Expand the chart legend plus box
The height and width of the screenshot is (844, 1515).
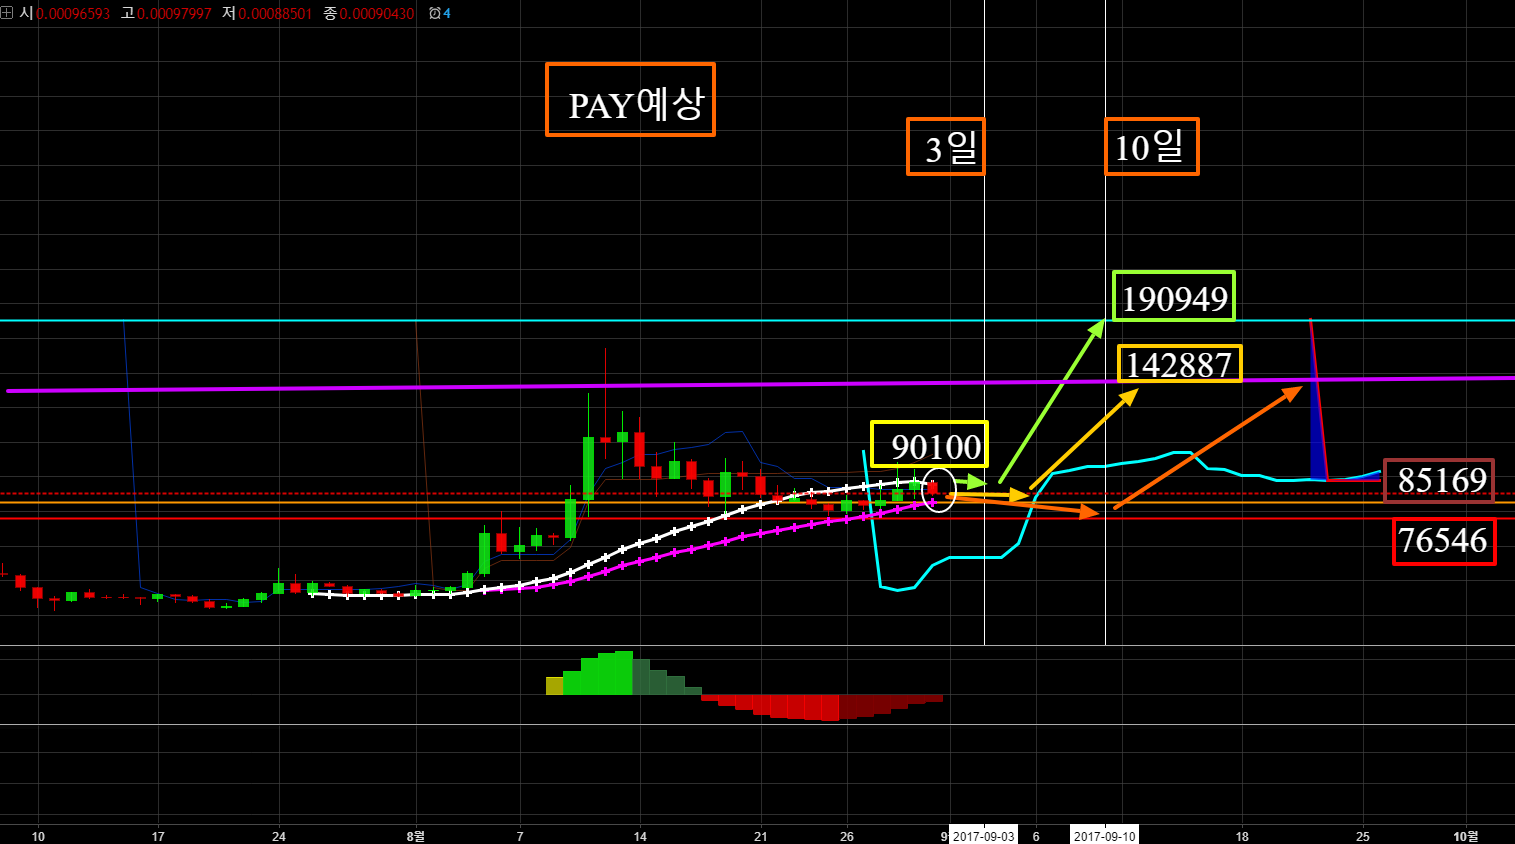click(x=6, y=13)
